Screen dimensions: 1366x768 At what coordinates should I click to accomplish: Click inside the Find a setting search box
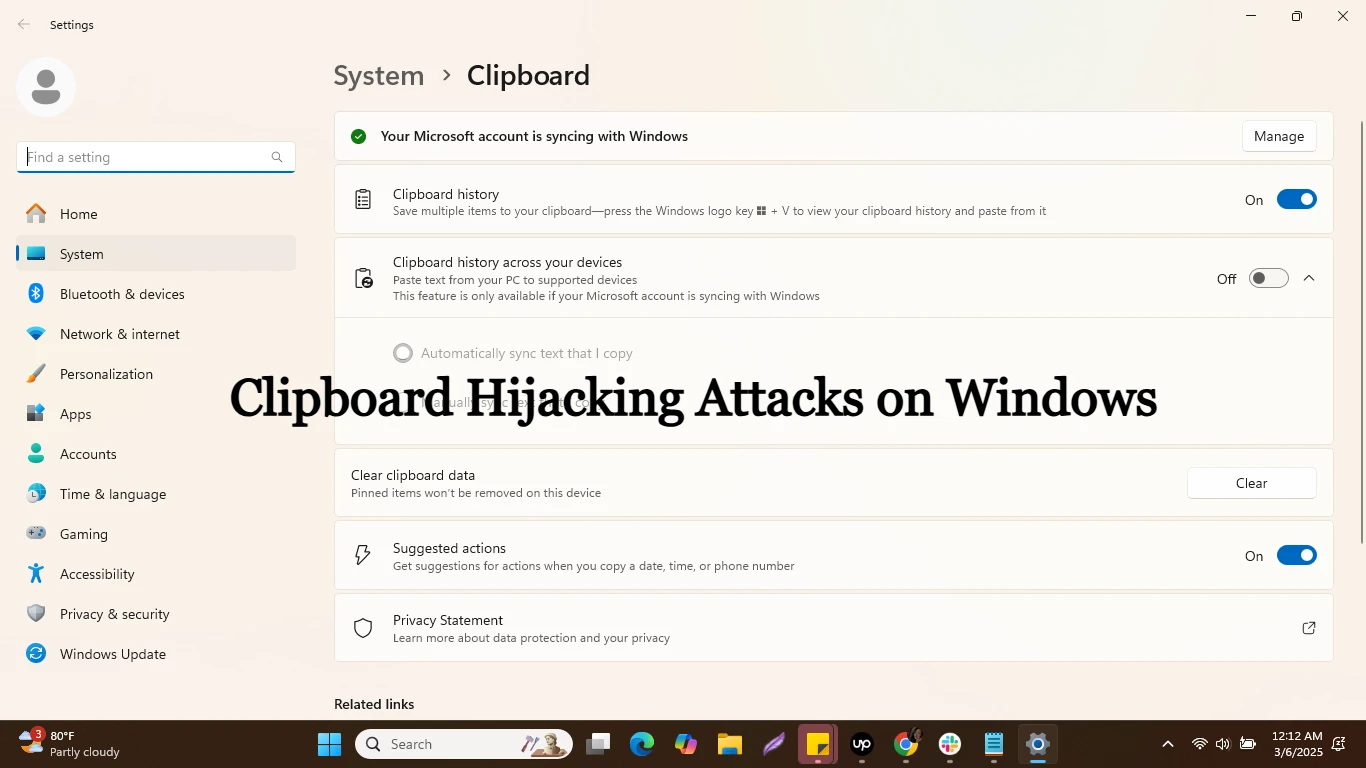150,157
